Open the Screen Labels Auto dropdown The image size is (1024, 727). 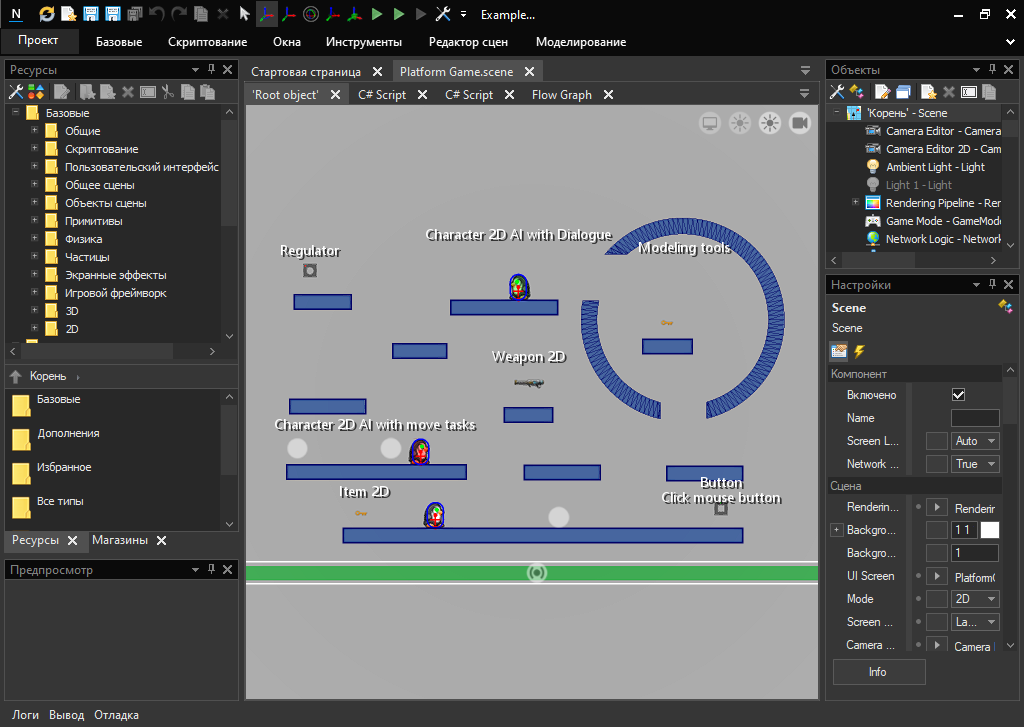pyautogui.click(x=975, y=441)
